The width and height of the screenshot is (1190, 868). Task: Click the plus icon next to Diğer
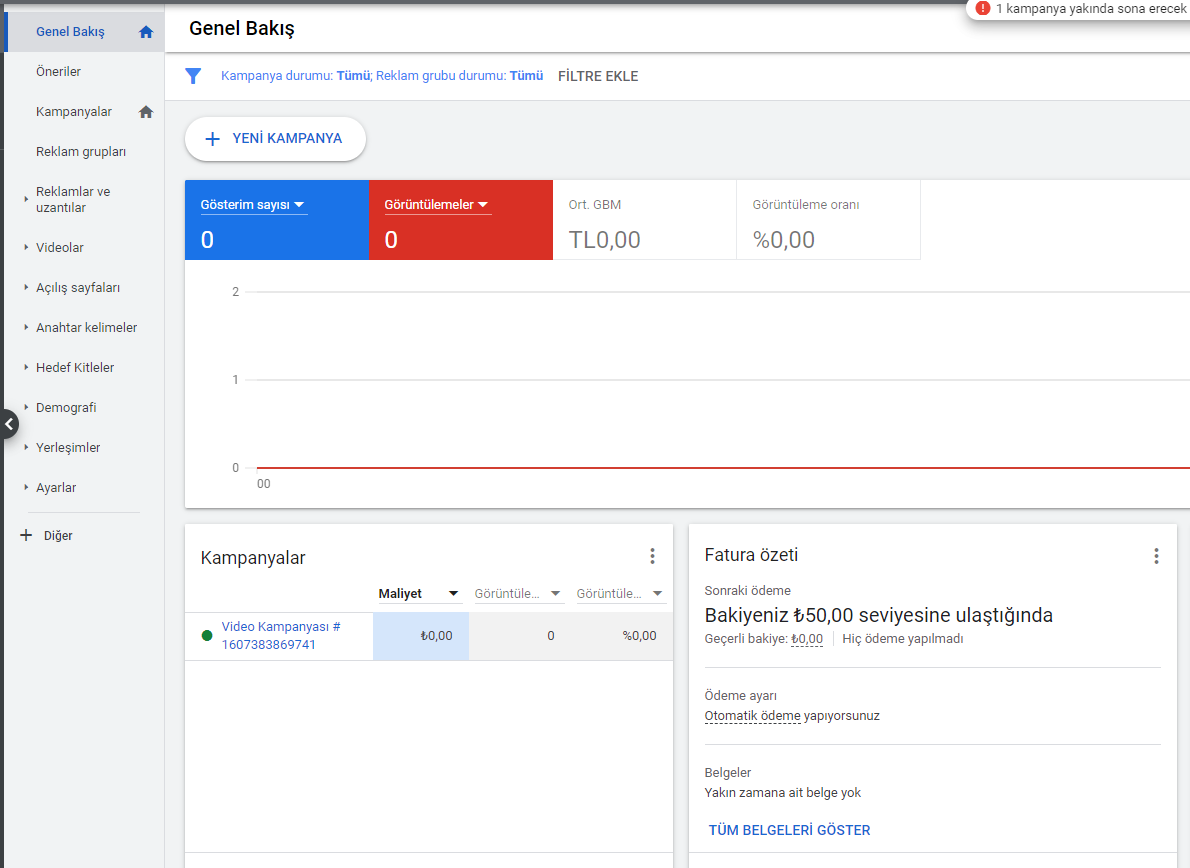(x=26, y=536)
